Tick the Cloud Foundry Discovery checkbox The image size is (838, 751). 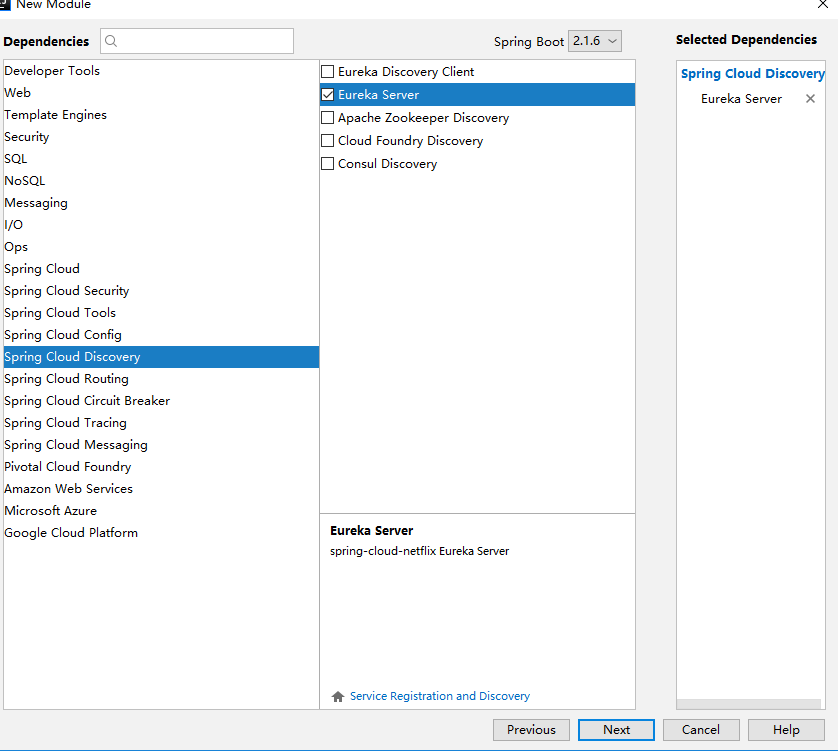coord(328,141)
